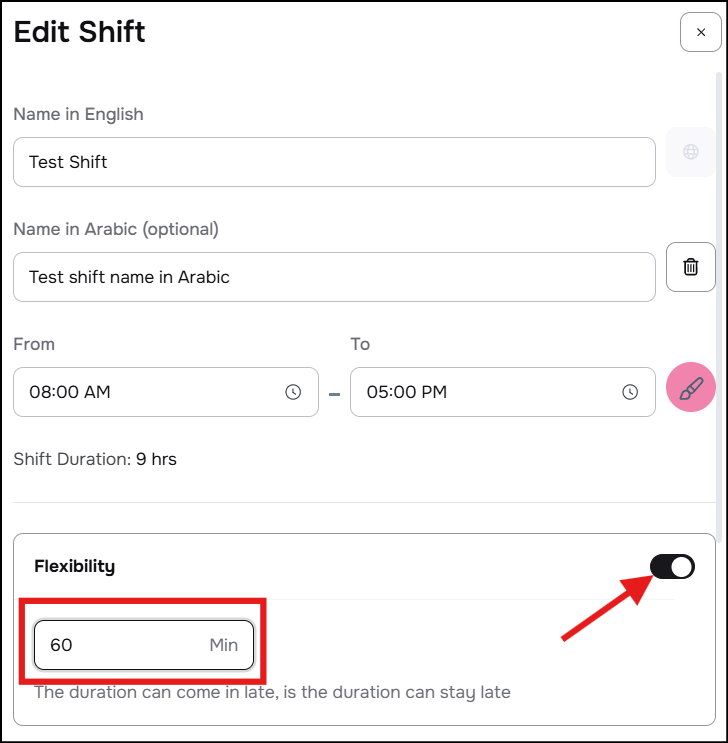Screen dimensions: 728x743
Task: Delete the Arabic name with trash icon
Action: point(690,267)
